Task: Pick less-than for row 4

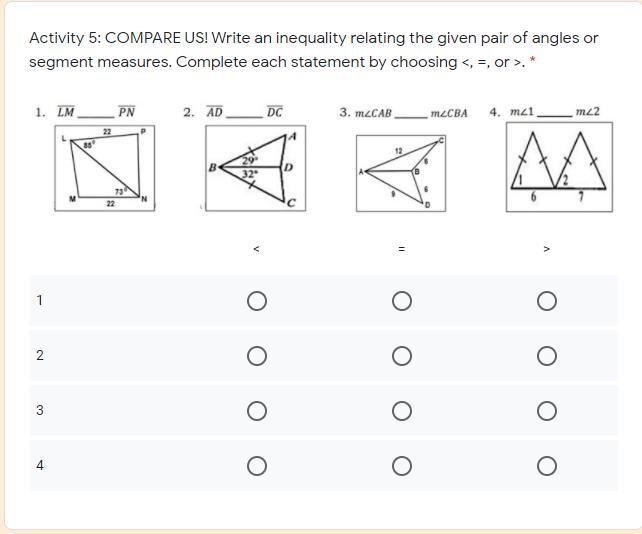Action: pyautogui.click(x=257, y=466)
